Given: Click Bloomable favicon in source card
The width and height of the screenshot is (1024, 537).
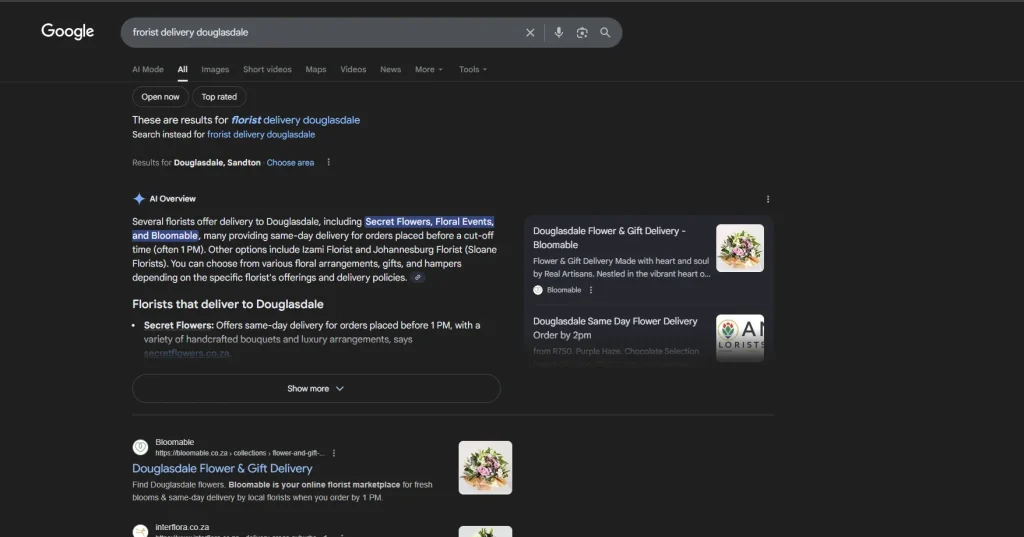Looking at the screenshot, I should [x=537, y=290].
